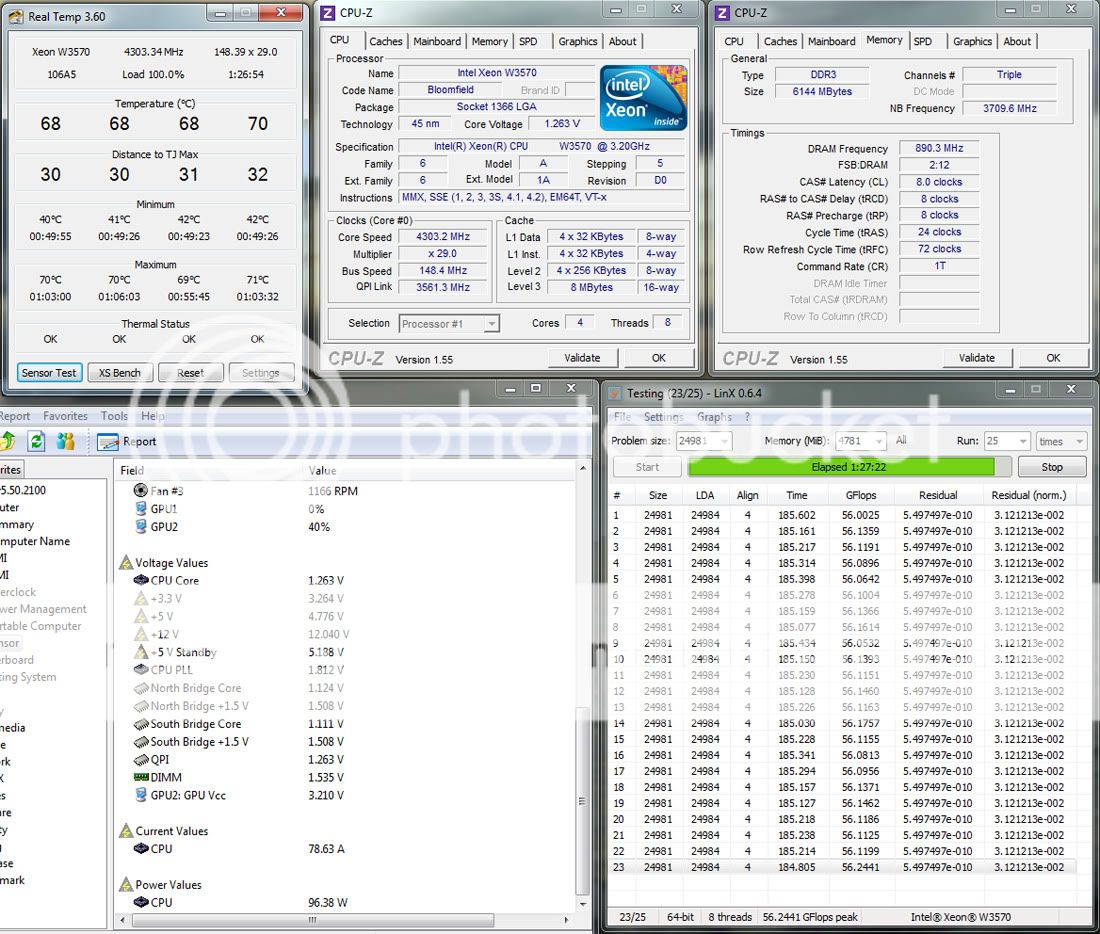Screen dimensions: 1100x934
Task: Select the +5 V Standby row icon
Action: [x=141, y=652]
